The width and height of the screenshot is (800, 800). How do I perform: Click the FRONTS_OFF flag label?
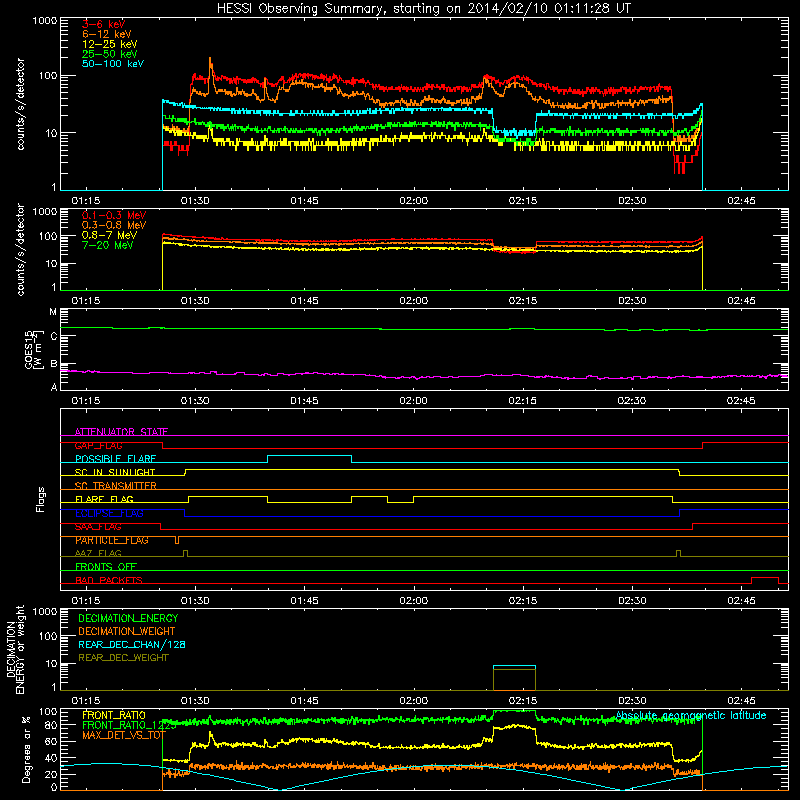106,567
